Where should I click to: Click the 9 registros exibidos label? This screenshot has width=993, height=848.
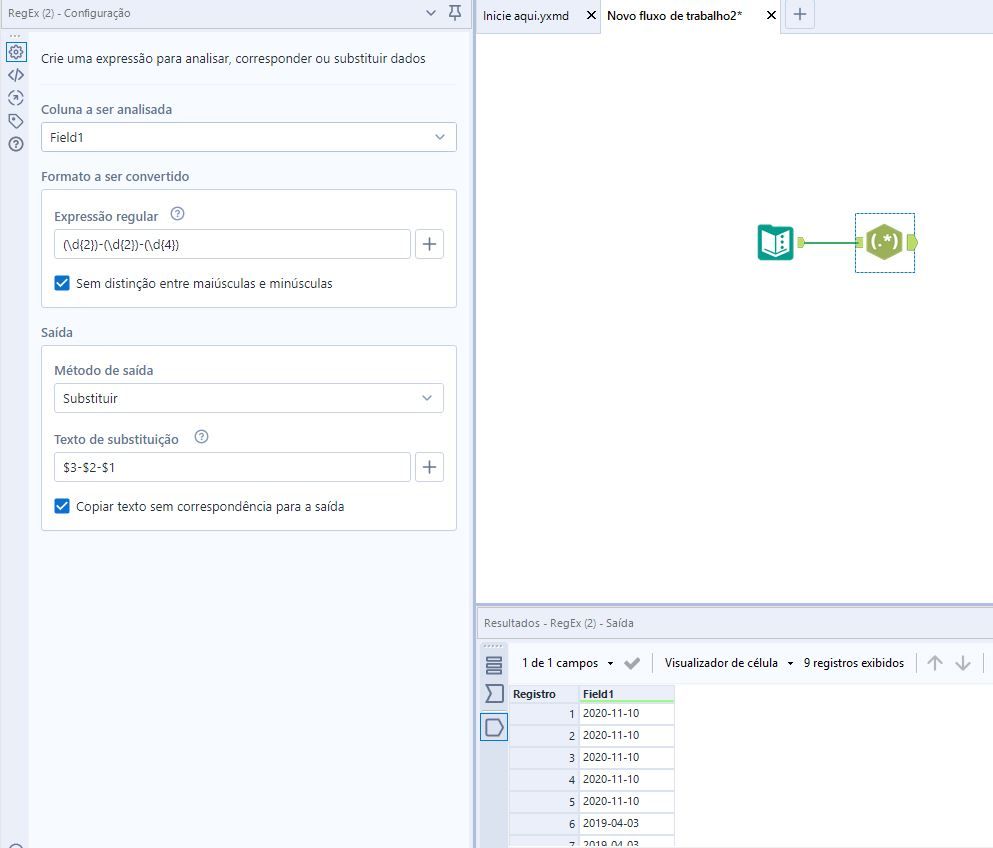[x=854, y=663]
